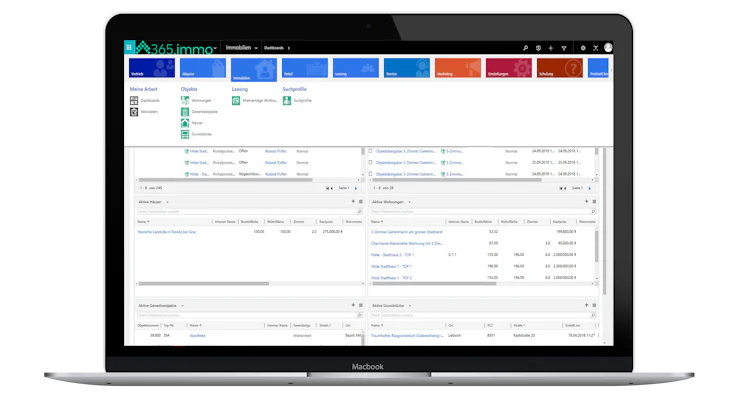Image resolution: width=736 pixels, height=396 pixels.
Task: Expand the Aktive Gewerbeobjekte view selector
Action: point(183,306)
